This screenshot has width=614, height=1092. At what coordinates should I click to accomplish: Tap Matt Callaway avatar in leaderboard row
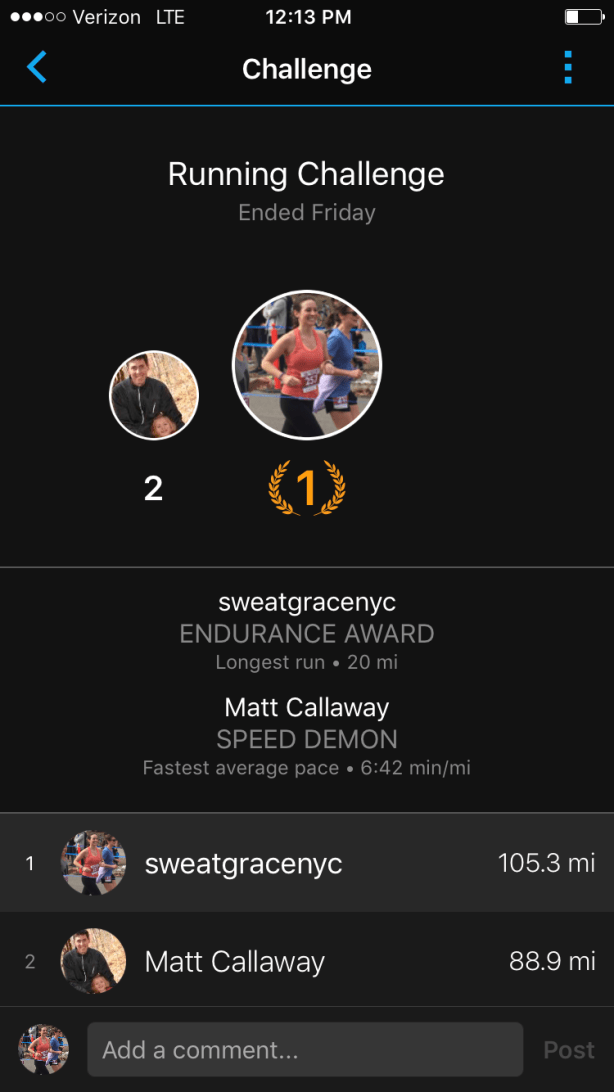[x=93, y=961]
